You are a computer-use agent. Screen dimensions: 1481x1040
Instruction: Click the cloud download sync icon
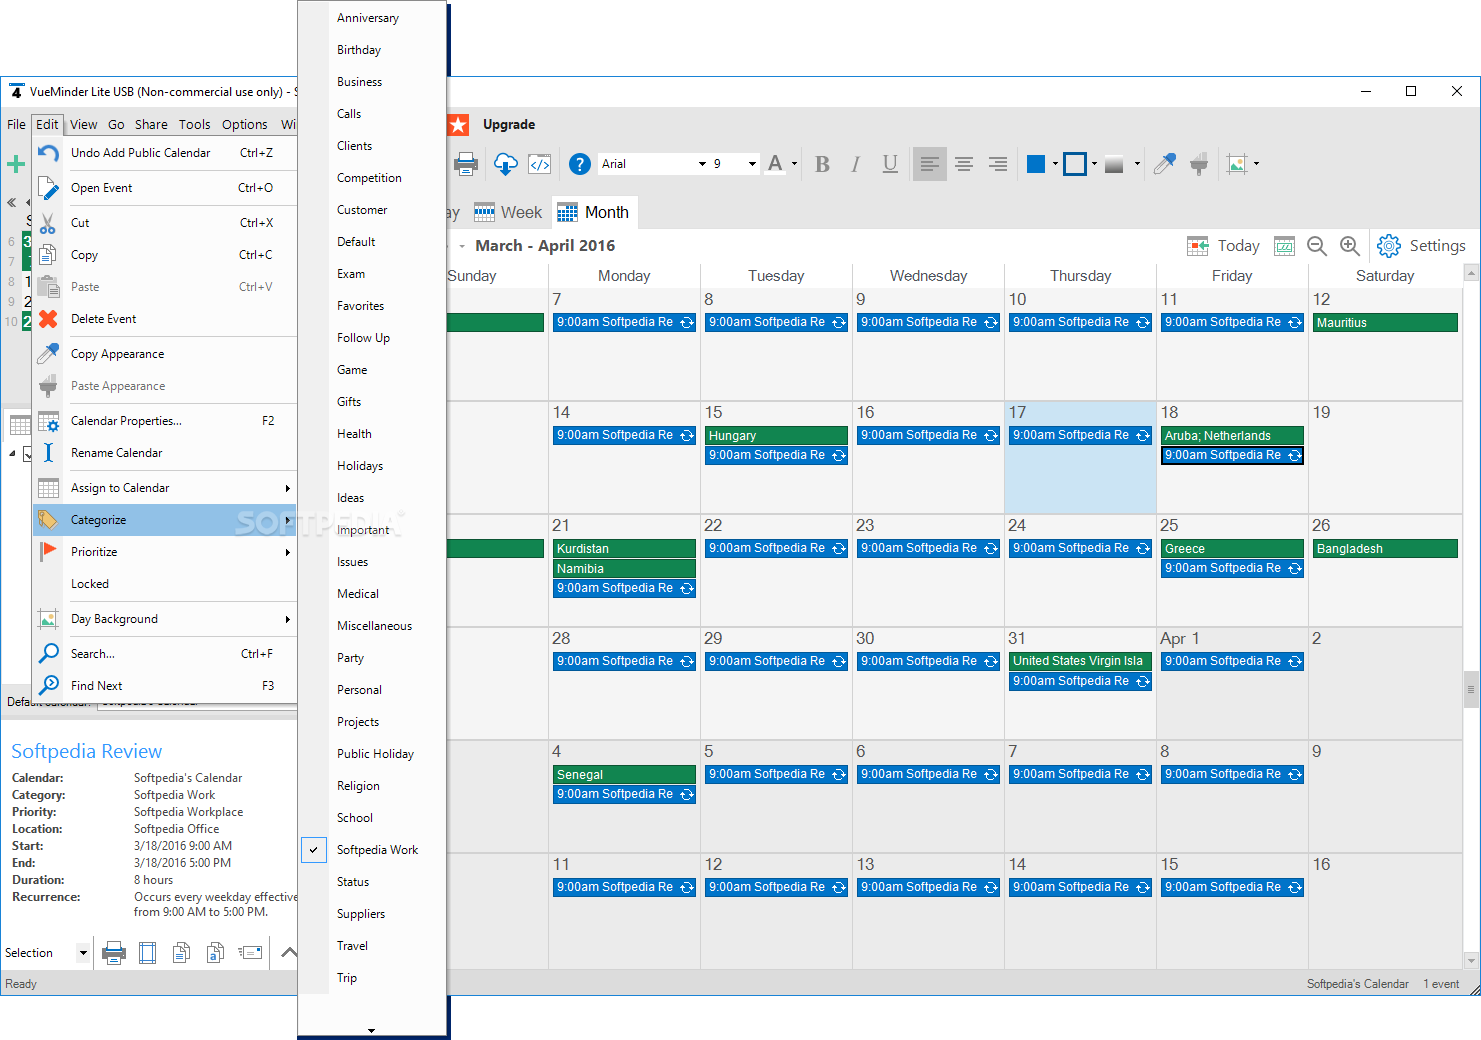click(x=506, y=164)
